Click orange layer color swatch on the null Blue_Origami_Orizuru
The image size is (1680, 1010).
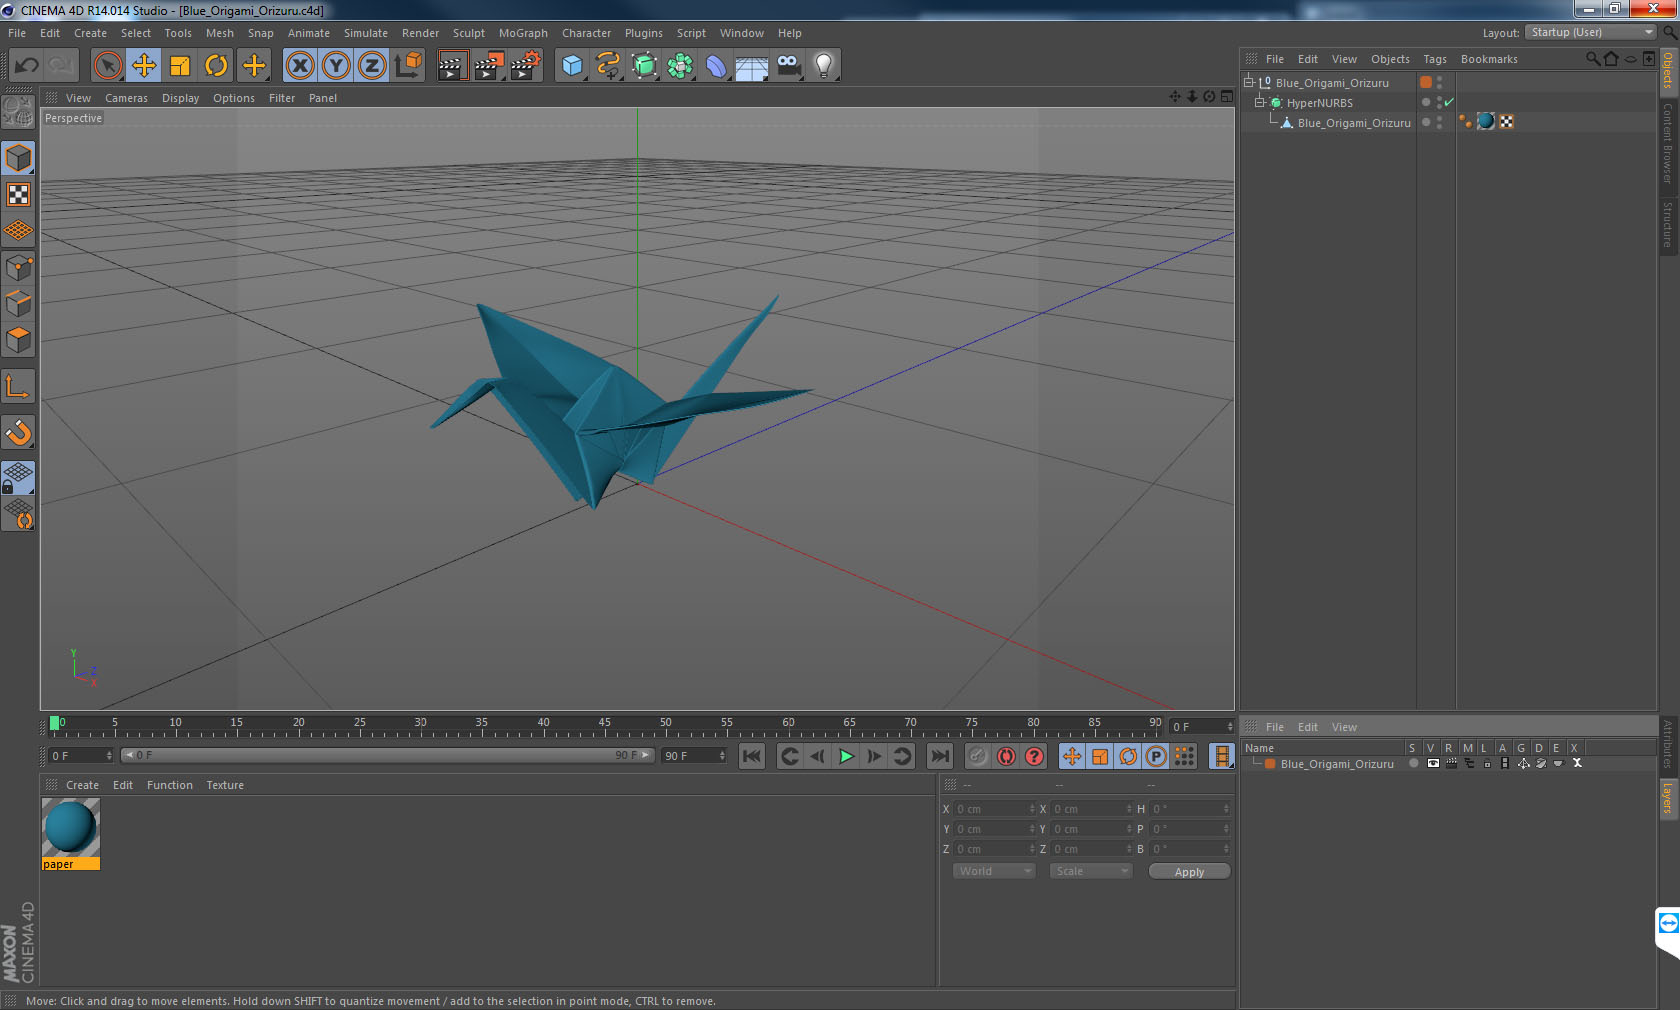tap(1426, 82)
